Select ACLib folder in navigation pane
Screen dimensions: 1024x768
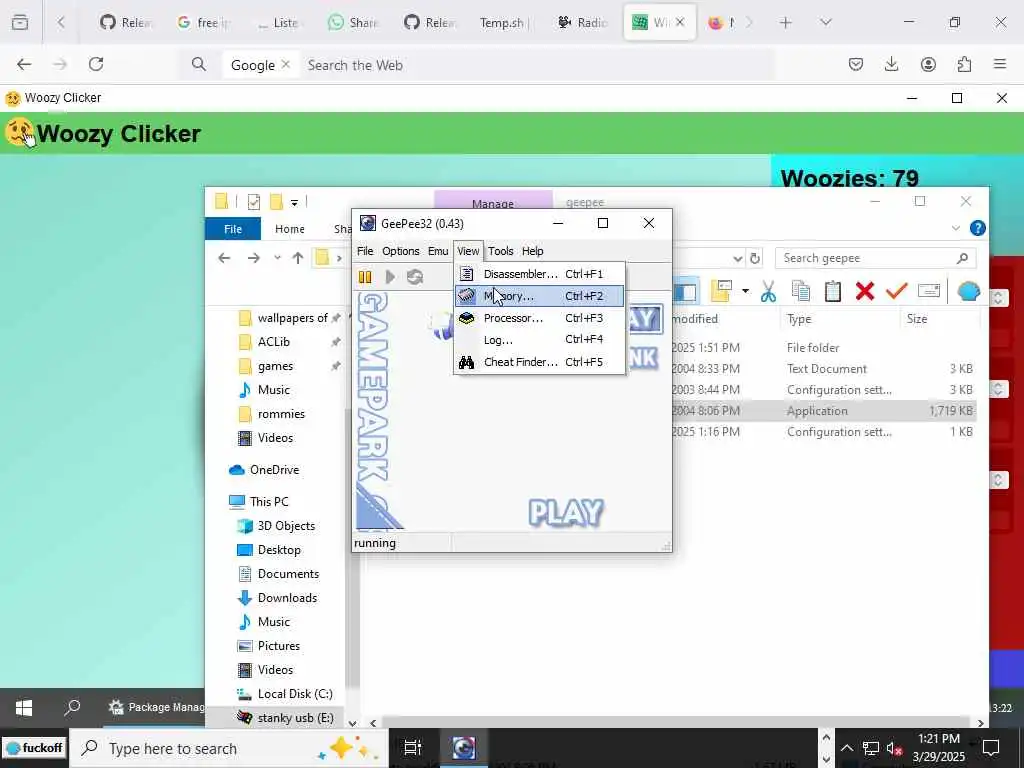tap(274, 342)
